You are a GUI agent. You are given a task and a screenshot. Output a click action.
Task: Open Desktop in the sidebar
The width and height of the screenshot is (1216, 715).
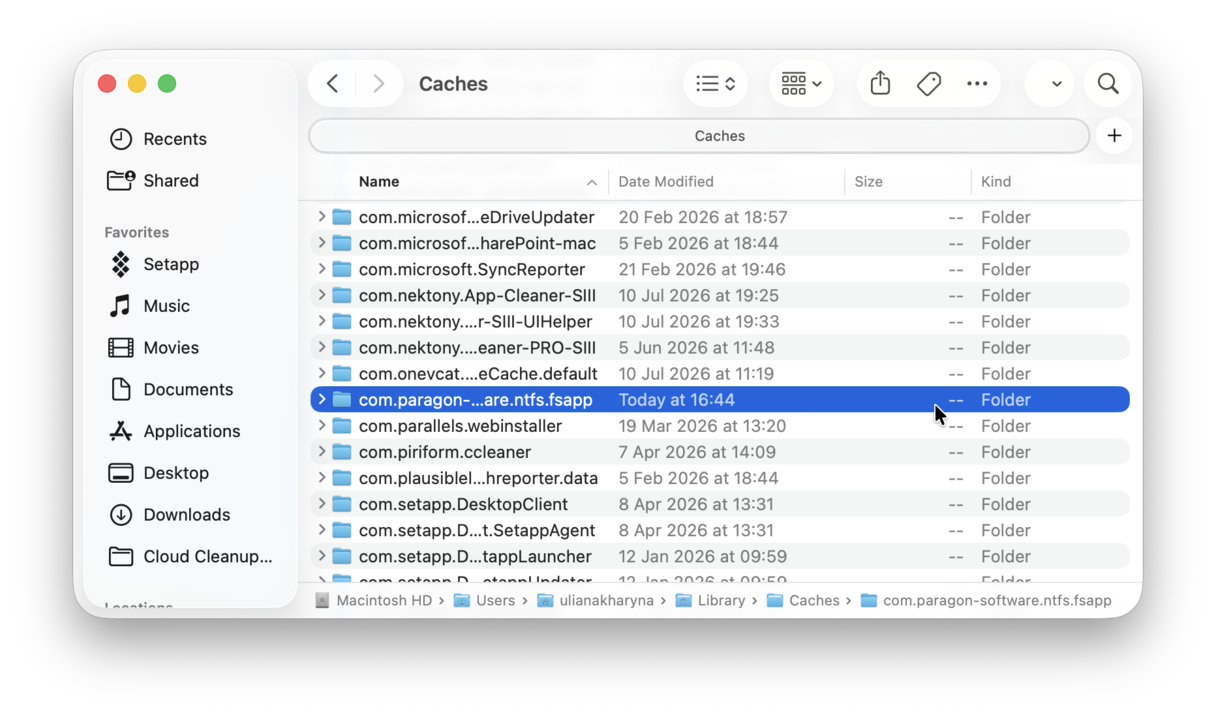(x=175, y=473)
